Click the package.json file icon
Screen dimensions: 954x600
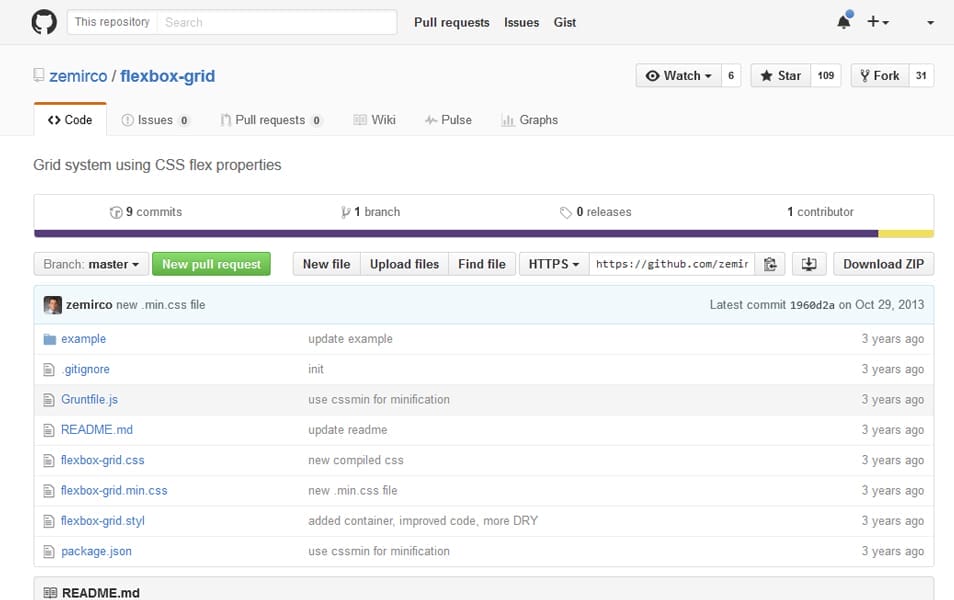click(x=49, y=551)
